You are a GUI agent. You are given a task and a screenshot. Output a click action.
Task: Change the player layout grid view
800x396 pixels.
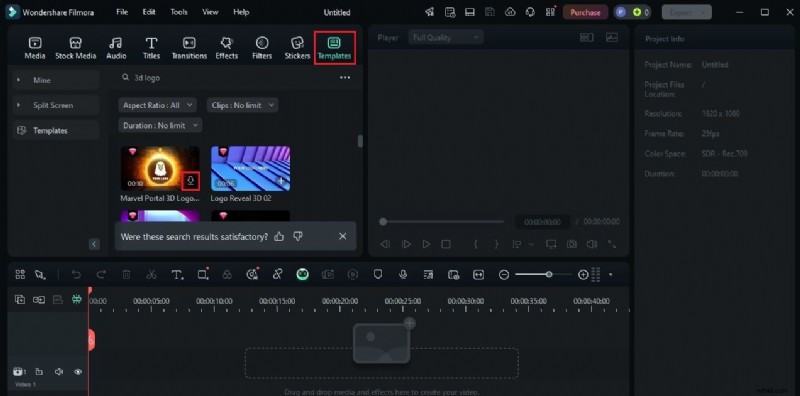click(x=586, y=37)
